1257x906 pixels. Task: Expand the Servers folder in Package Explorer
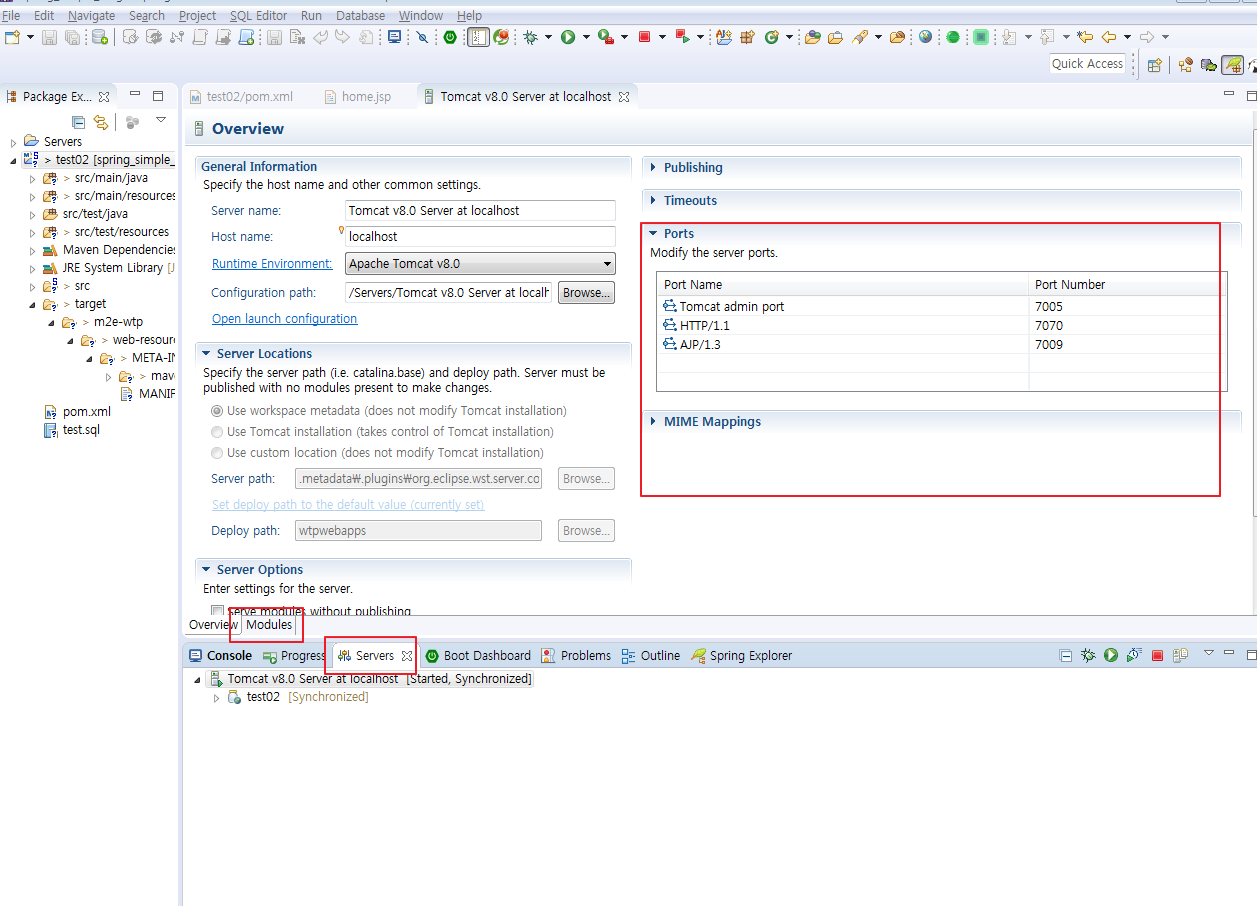(13, 142)
